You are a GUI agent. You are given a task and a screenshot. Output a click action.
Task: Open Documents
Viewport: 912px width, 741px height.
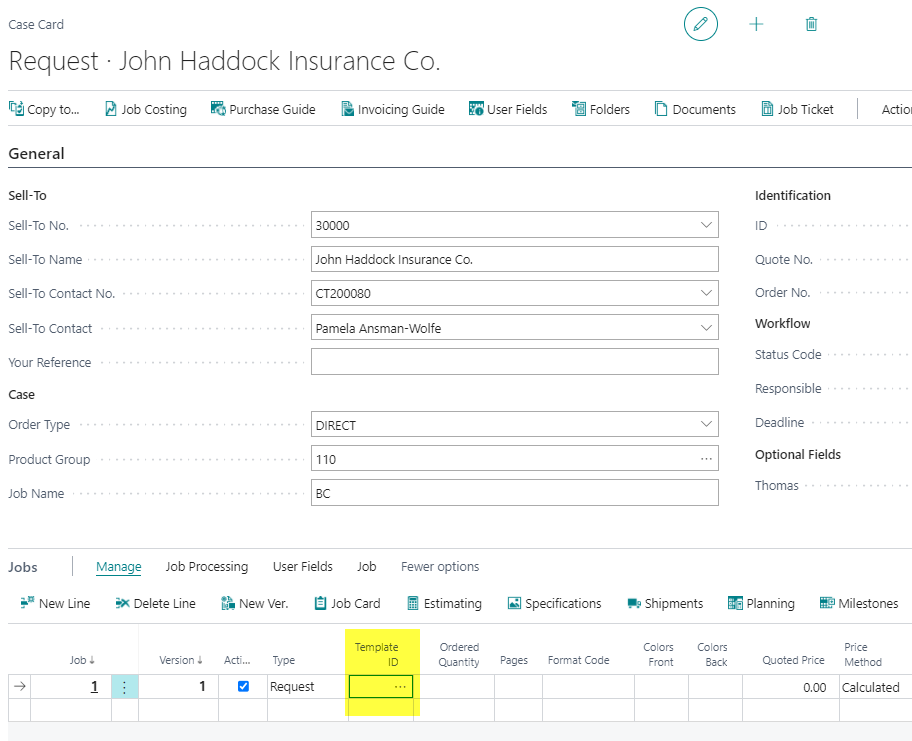point(695,109)
